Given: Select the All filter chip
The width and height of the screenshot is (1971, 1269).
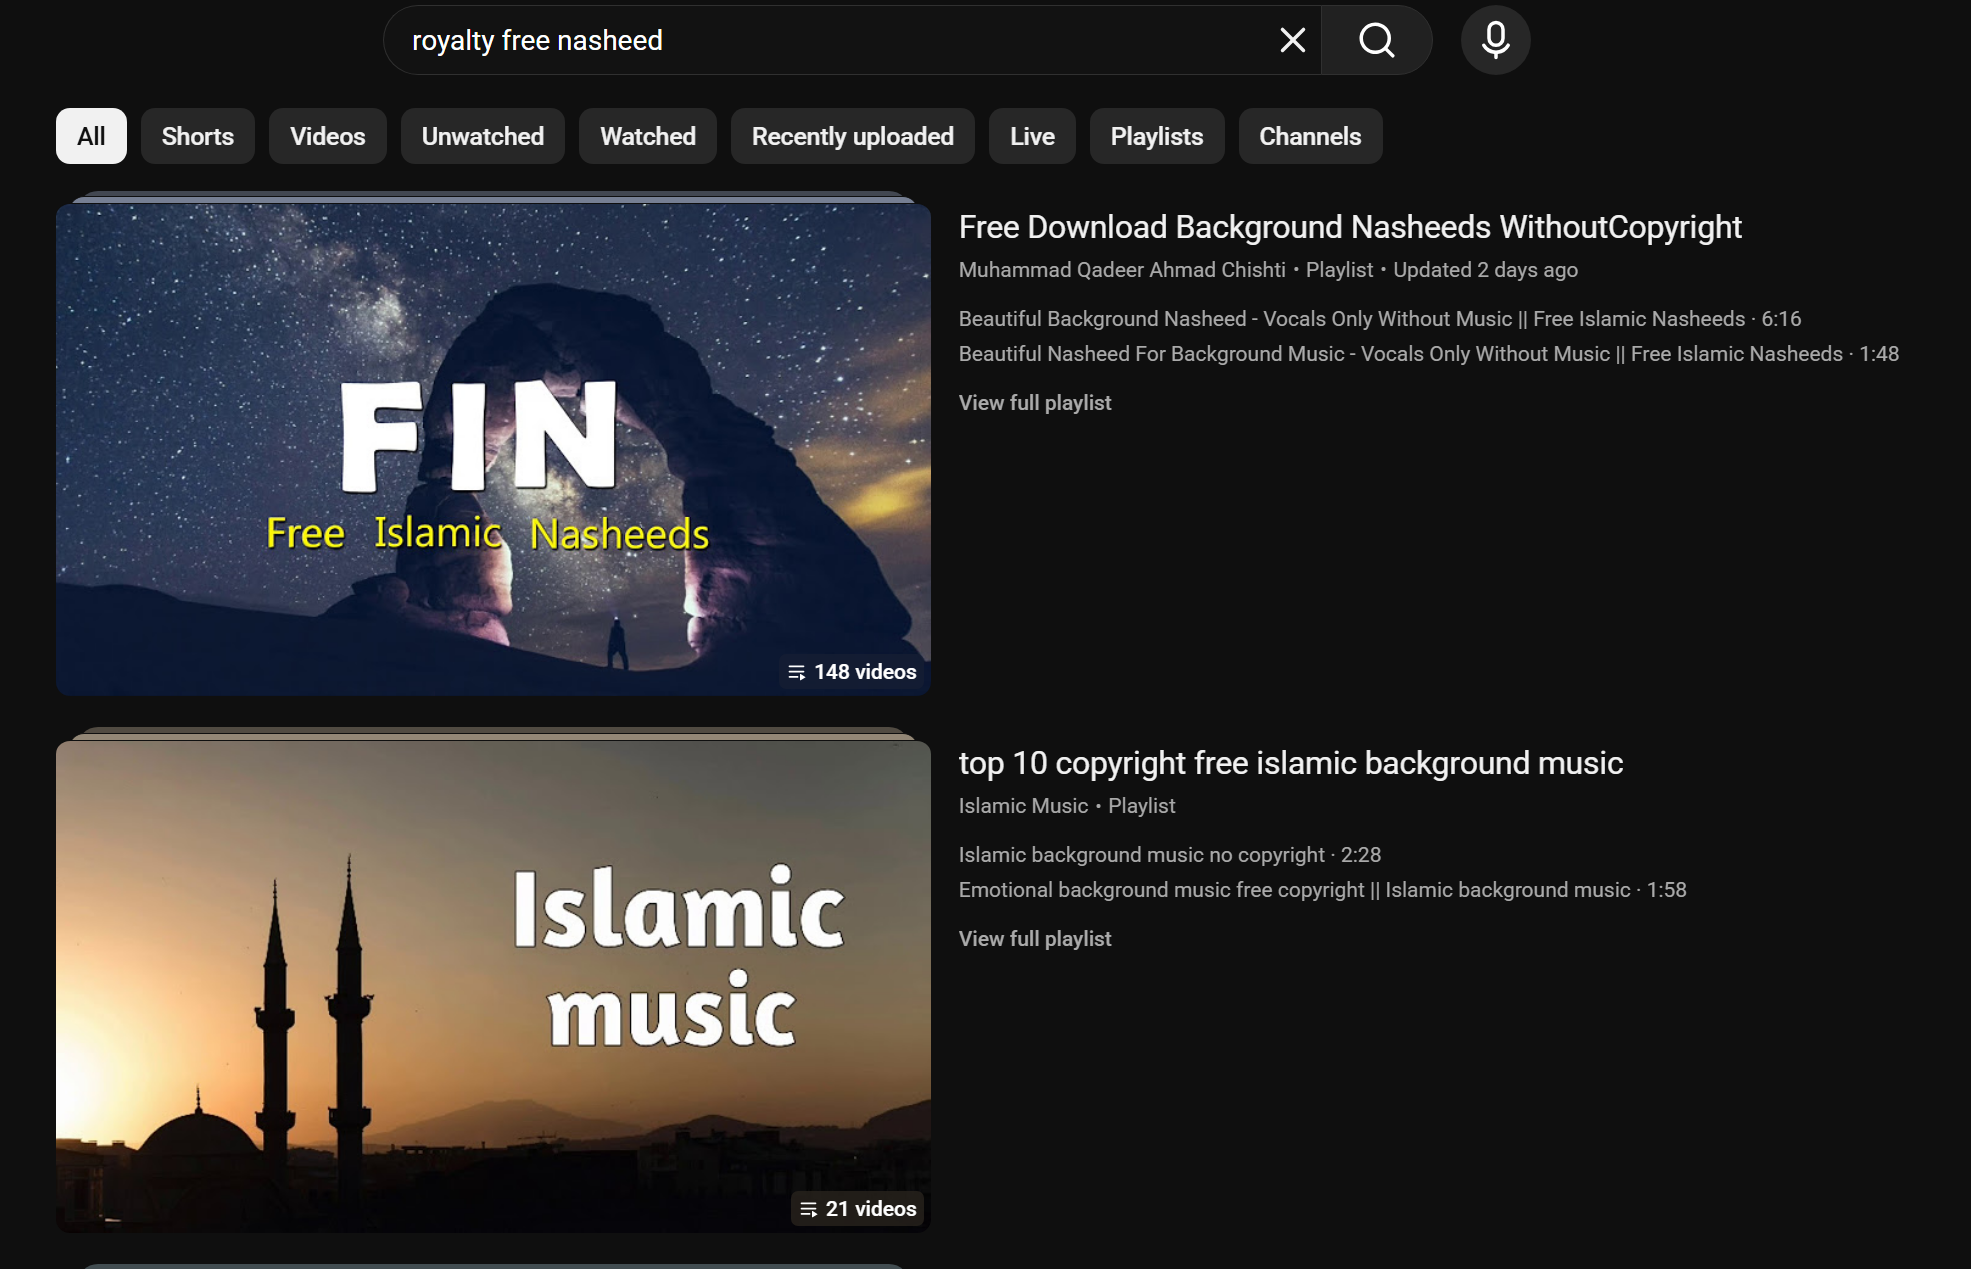Looking at the screenshot, I should click(91, 136).
